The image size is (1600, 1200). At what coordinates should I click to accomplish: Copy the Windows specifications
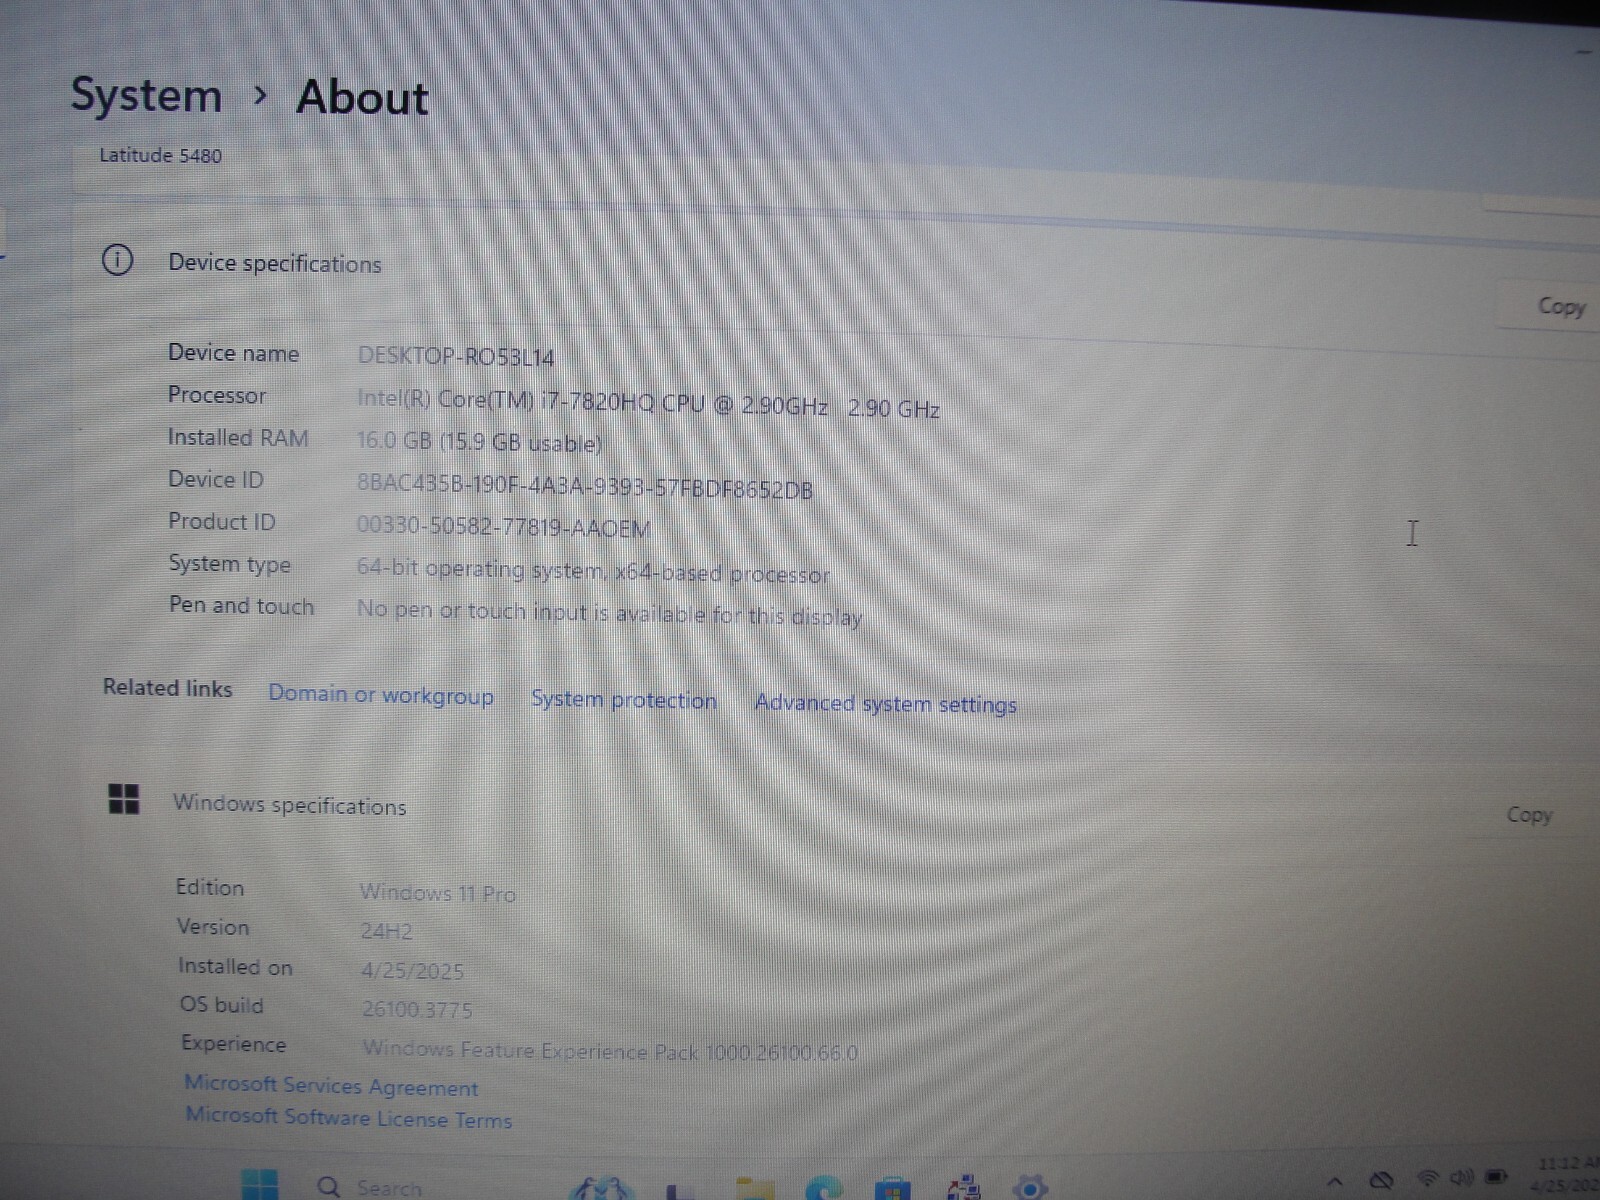click(1529, 815)
